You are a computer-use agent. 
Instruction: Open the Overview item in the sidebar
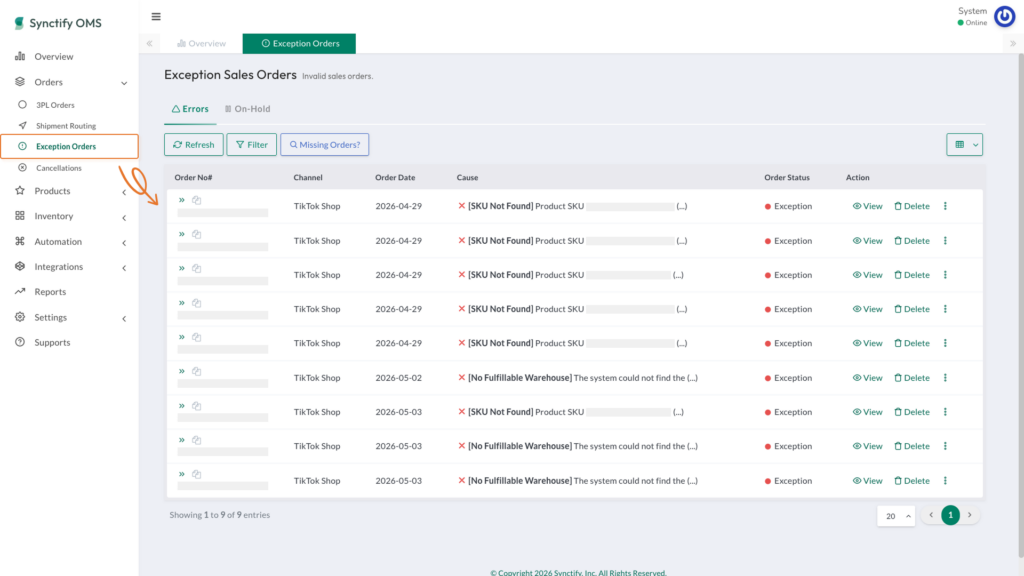(54, 57)
